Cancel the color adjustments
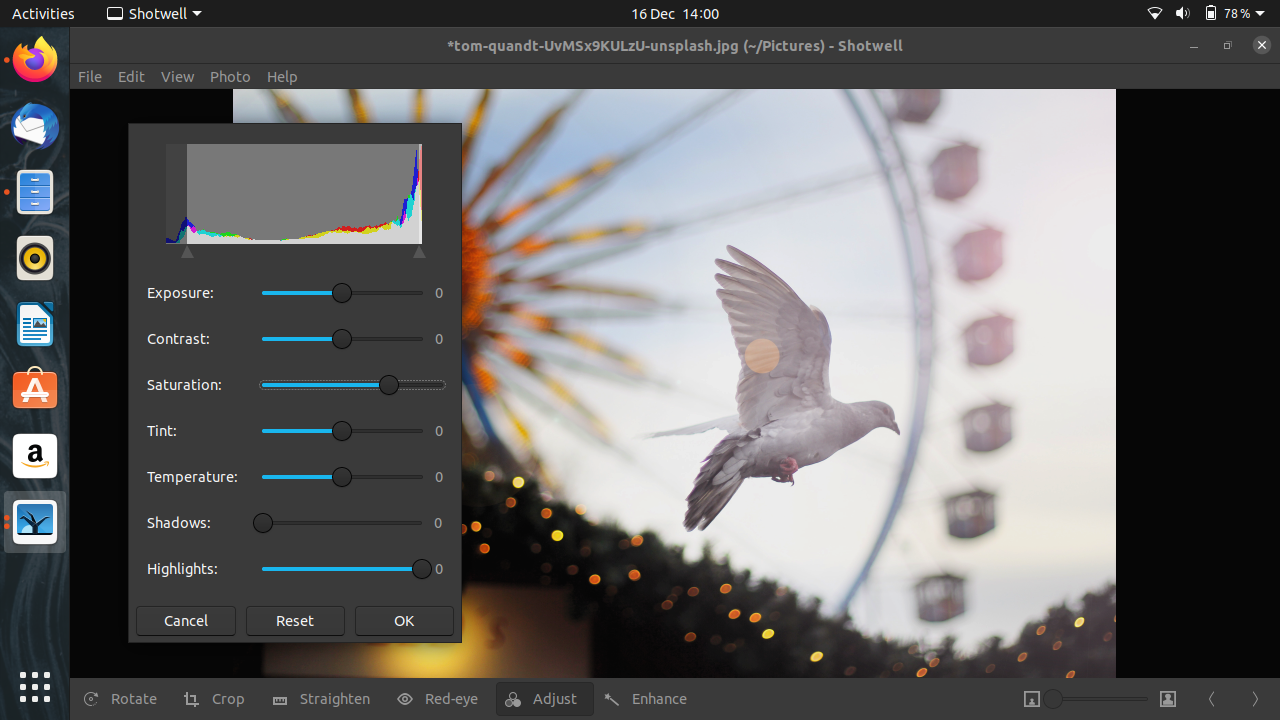Viewport: 1280px width, 720px height. [185, 620]
